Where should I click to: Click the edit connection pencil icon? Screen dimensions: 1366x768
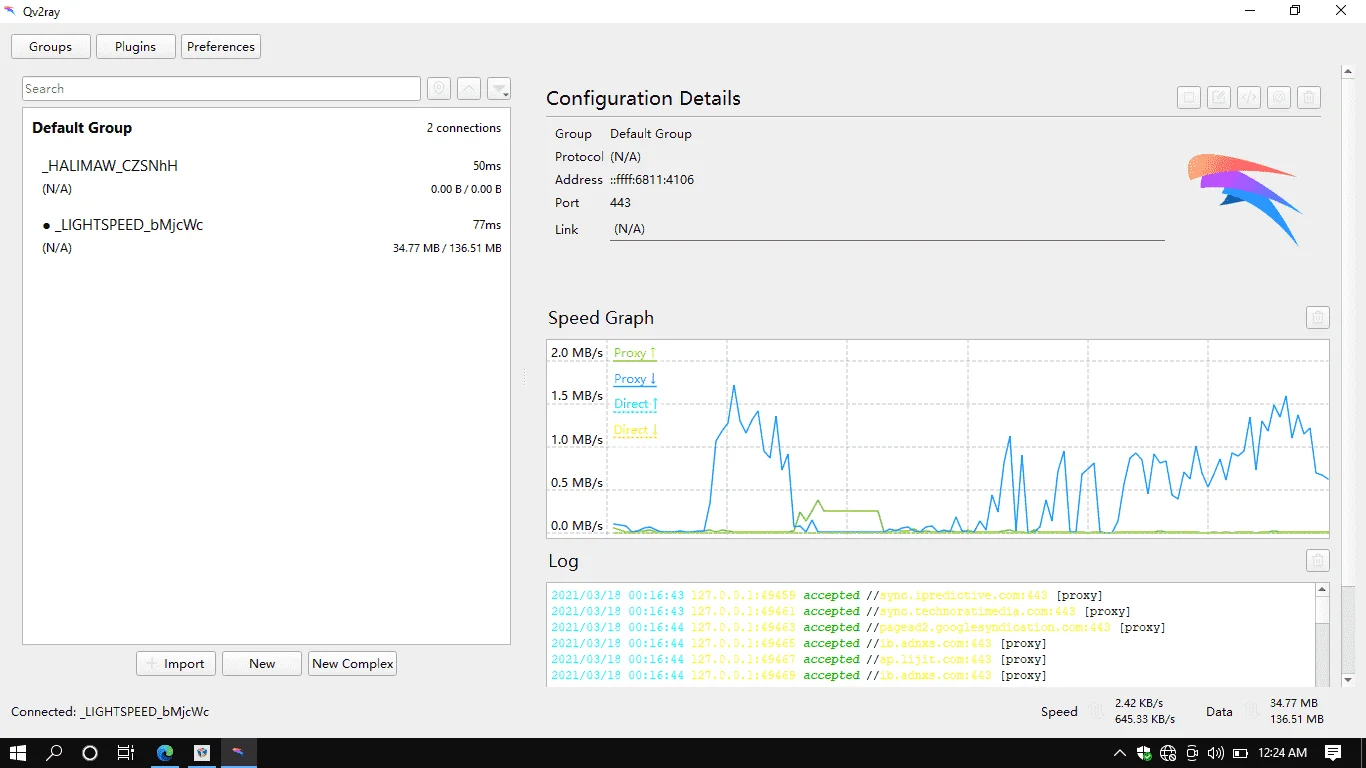pyautogui.click(x=1219, y=97)
